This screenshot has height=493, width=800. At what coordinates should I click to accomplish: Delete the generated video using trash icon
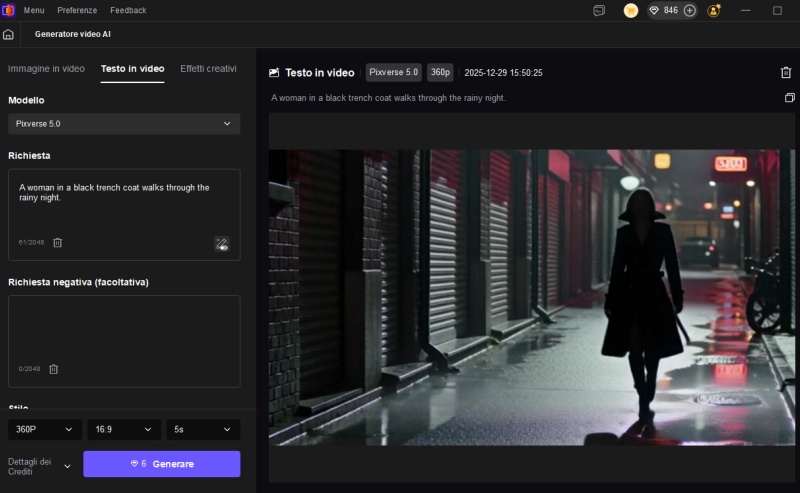click(786, 72)
